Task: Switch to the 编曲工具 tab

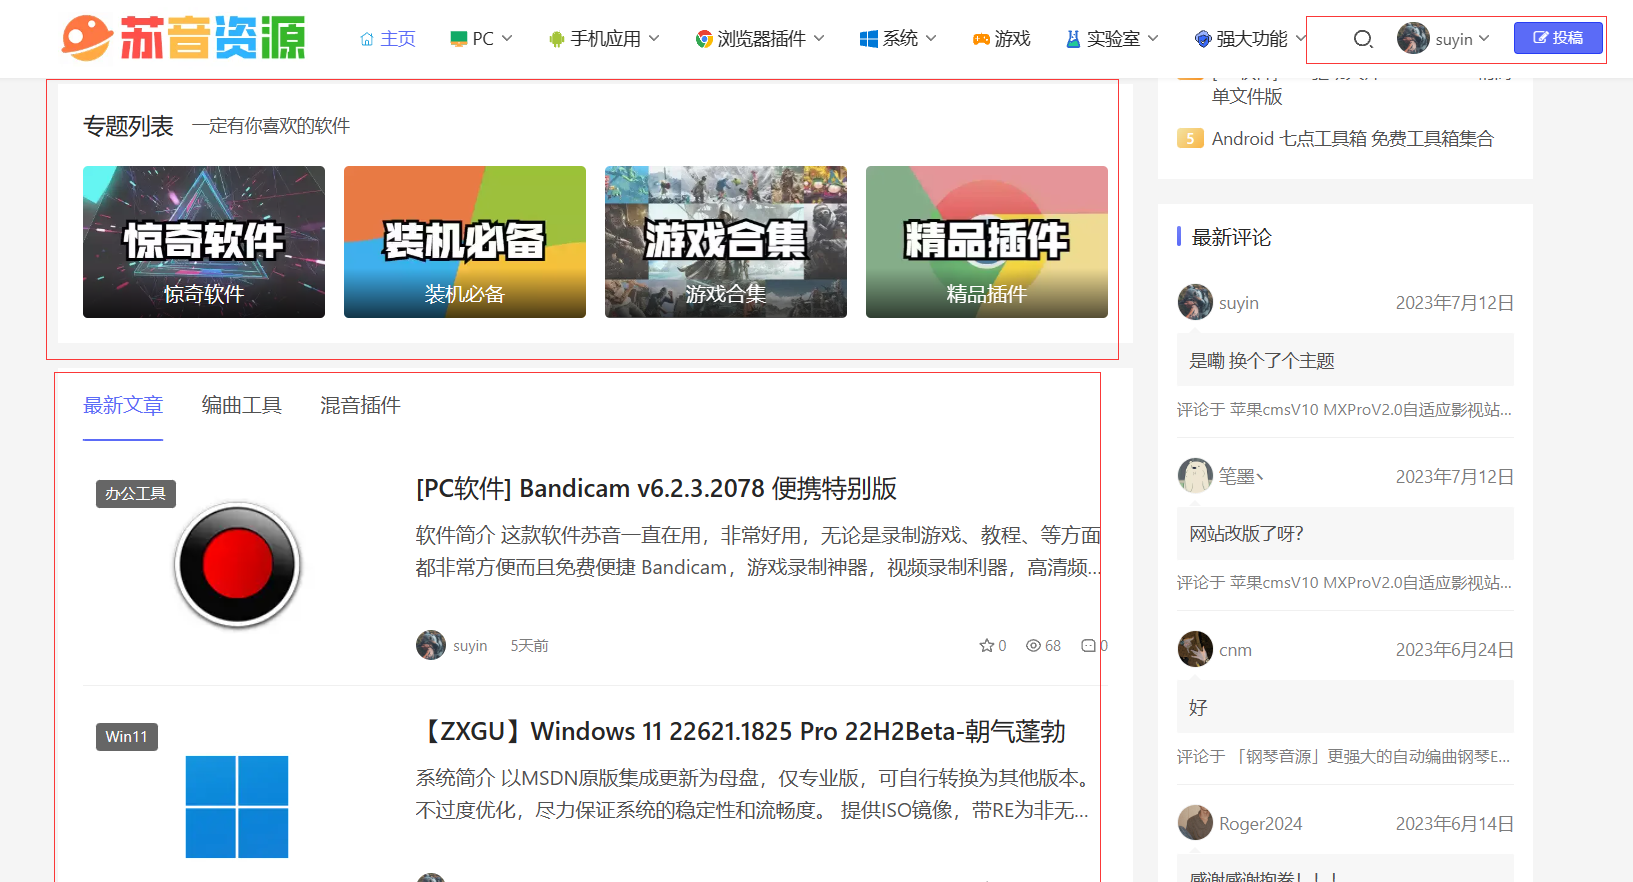Action: click(x=242, y=405)
